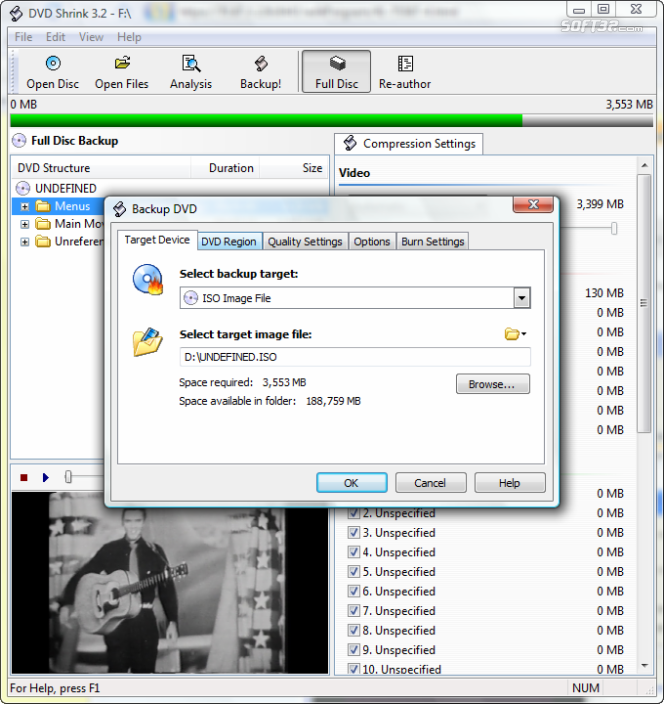Confirm the backup with OK
This screenshot has height=704, width=664.
click(x=352, y=483)
